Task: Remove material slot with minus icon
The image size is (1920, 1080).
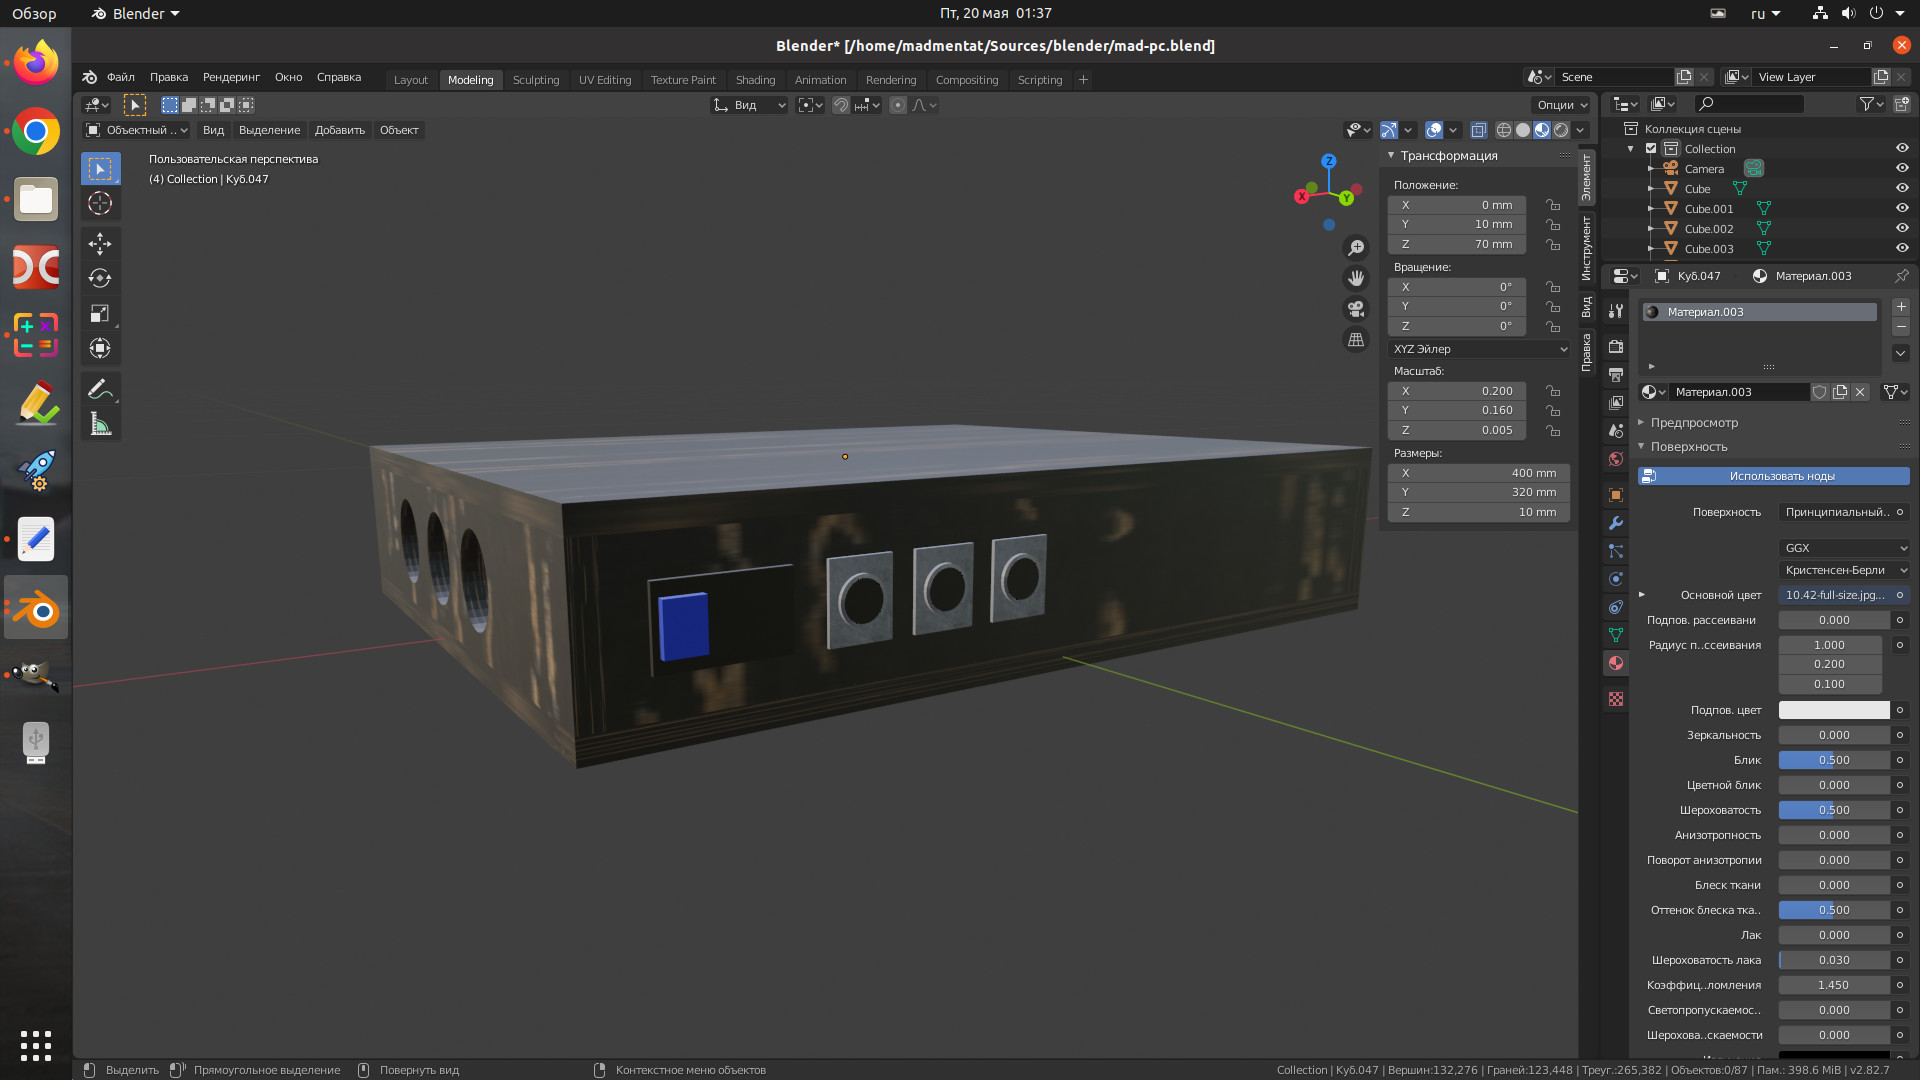Action: (x=1901, y=327)
